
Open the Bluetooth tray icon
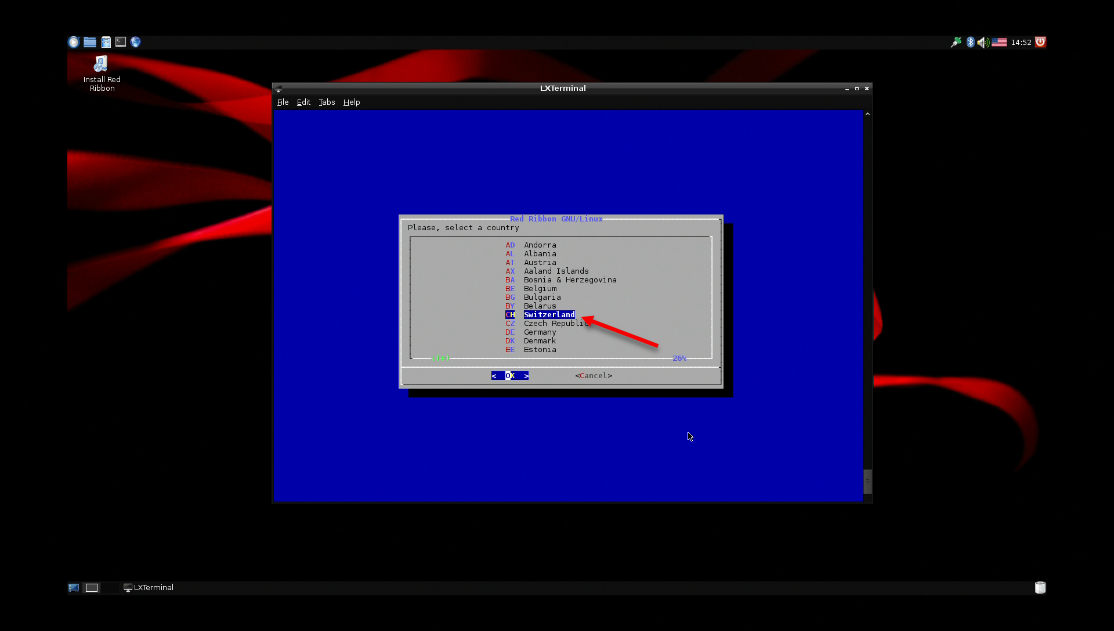970,42
